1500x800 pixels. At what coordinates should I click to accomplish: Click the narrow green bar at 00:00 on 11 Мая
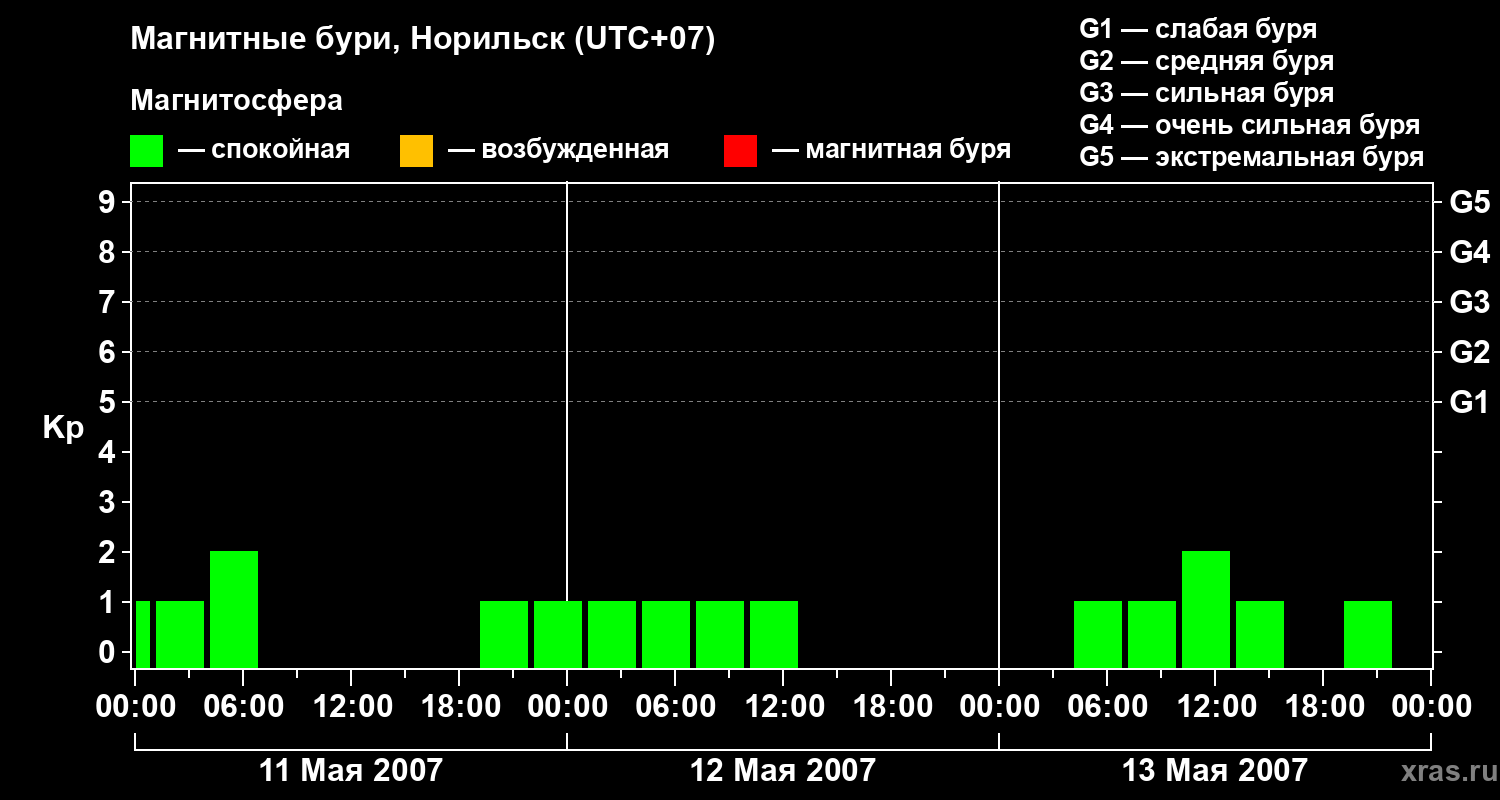143,634
